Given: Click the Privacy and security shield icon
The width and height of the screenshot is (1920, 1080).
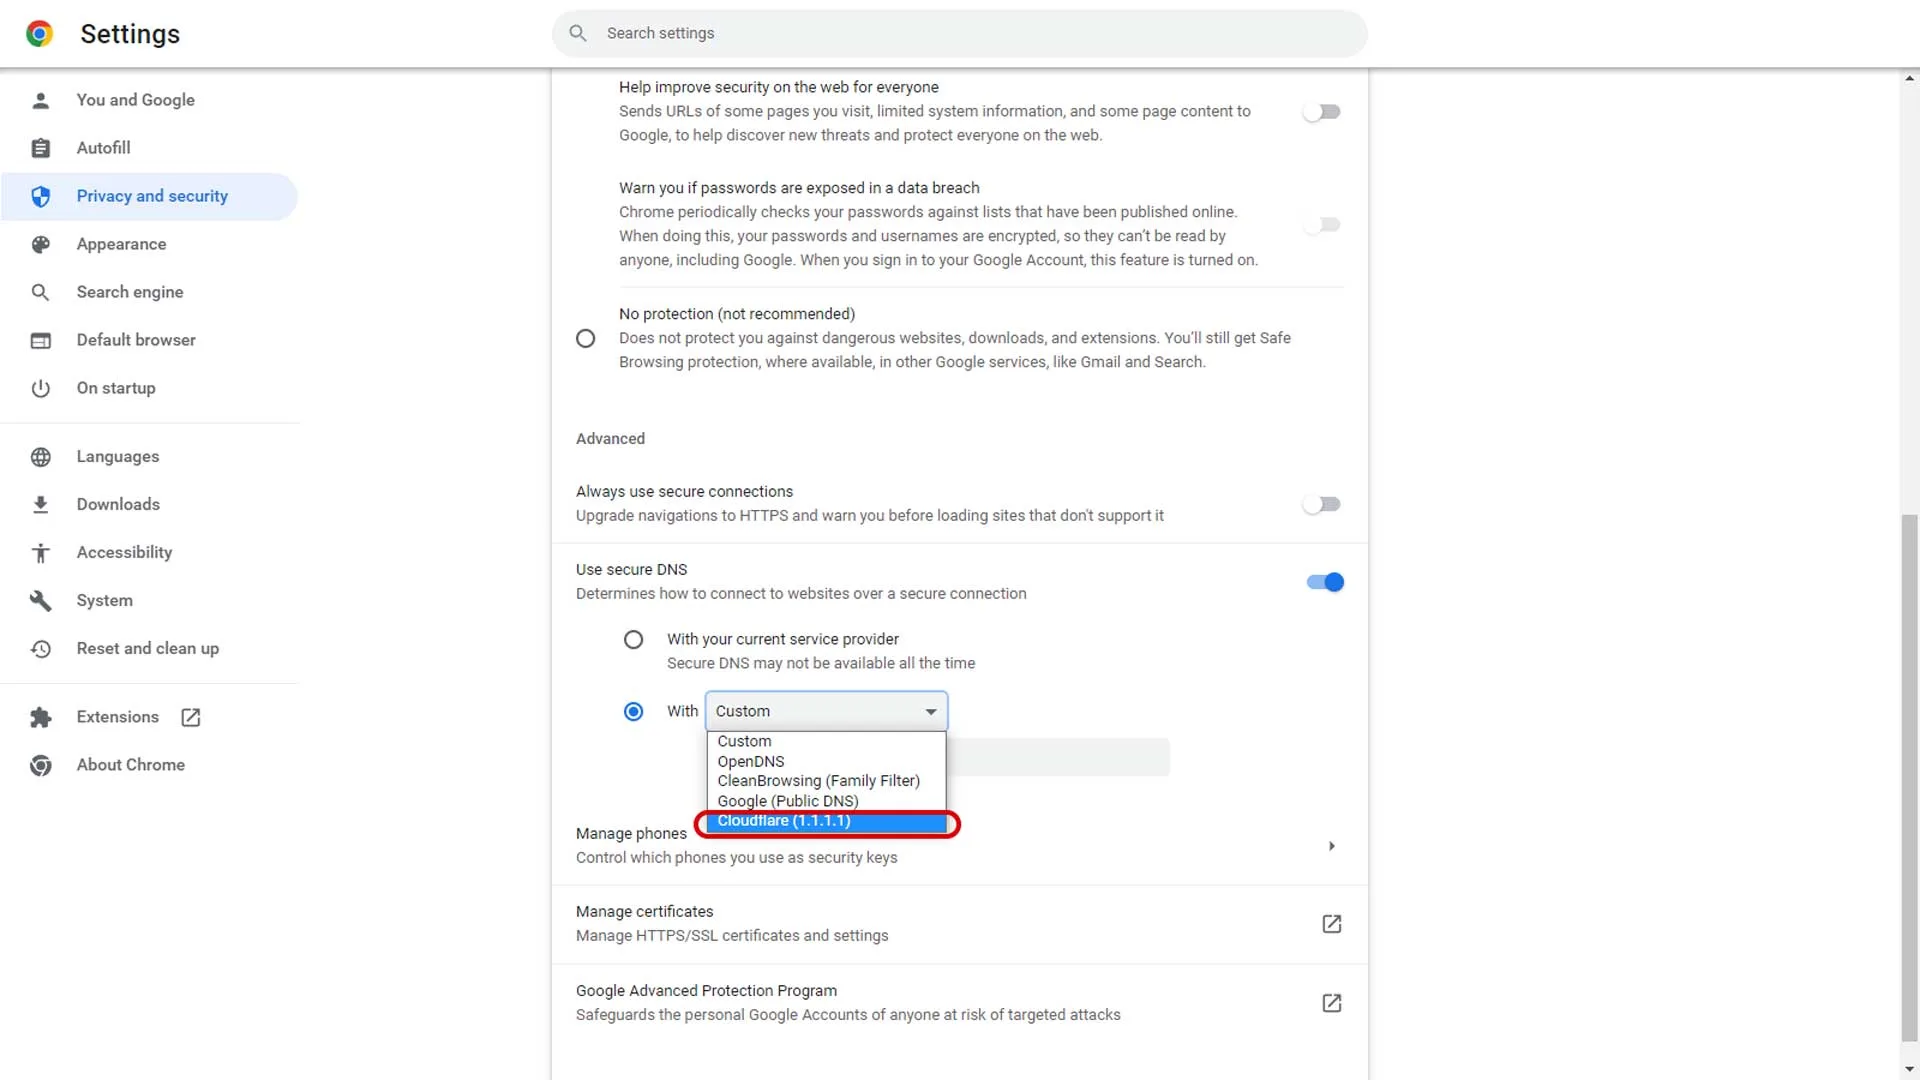Looking at the screenshot, I should [x=41, y=196].
